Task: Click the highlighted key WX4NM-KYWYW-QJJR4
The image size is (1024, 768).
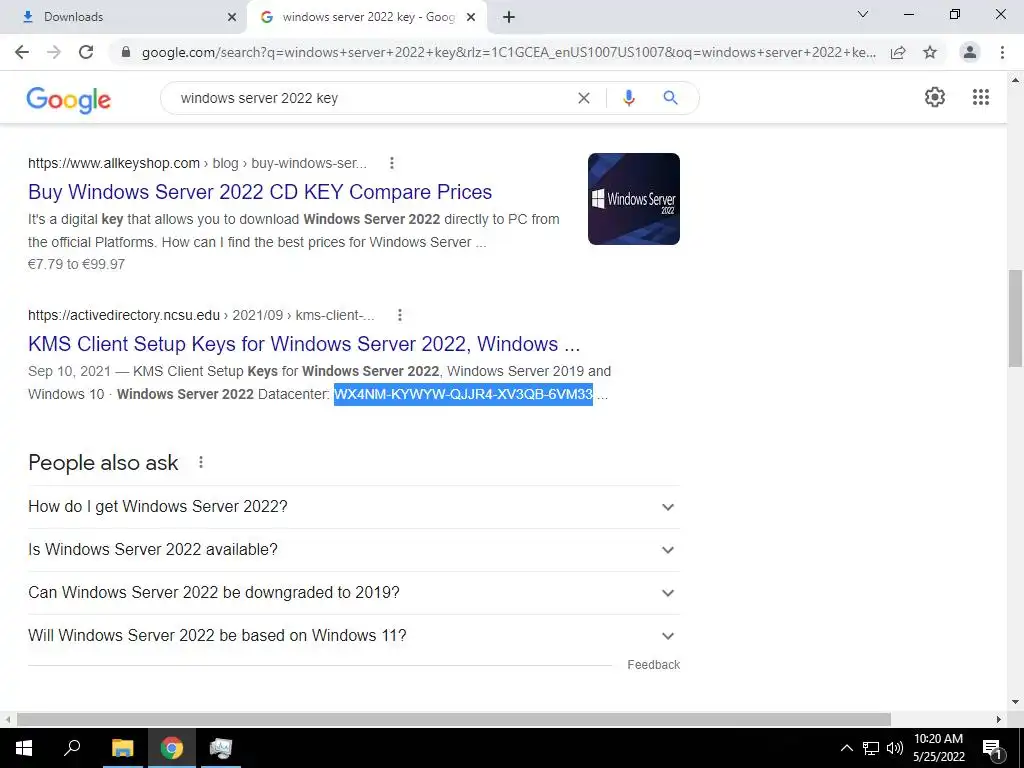Action: [464, 394]
